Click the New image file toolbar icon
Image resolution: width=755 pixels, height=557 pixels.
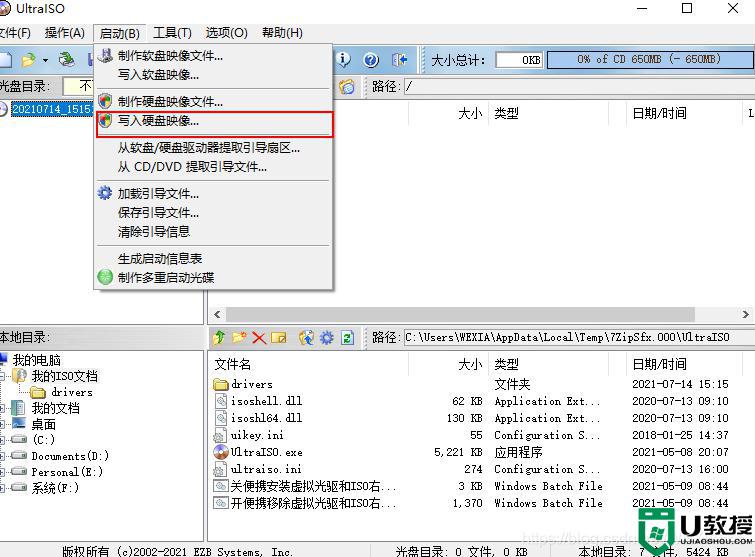pyautogui.click(x=5, y=60)
